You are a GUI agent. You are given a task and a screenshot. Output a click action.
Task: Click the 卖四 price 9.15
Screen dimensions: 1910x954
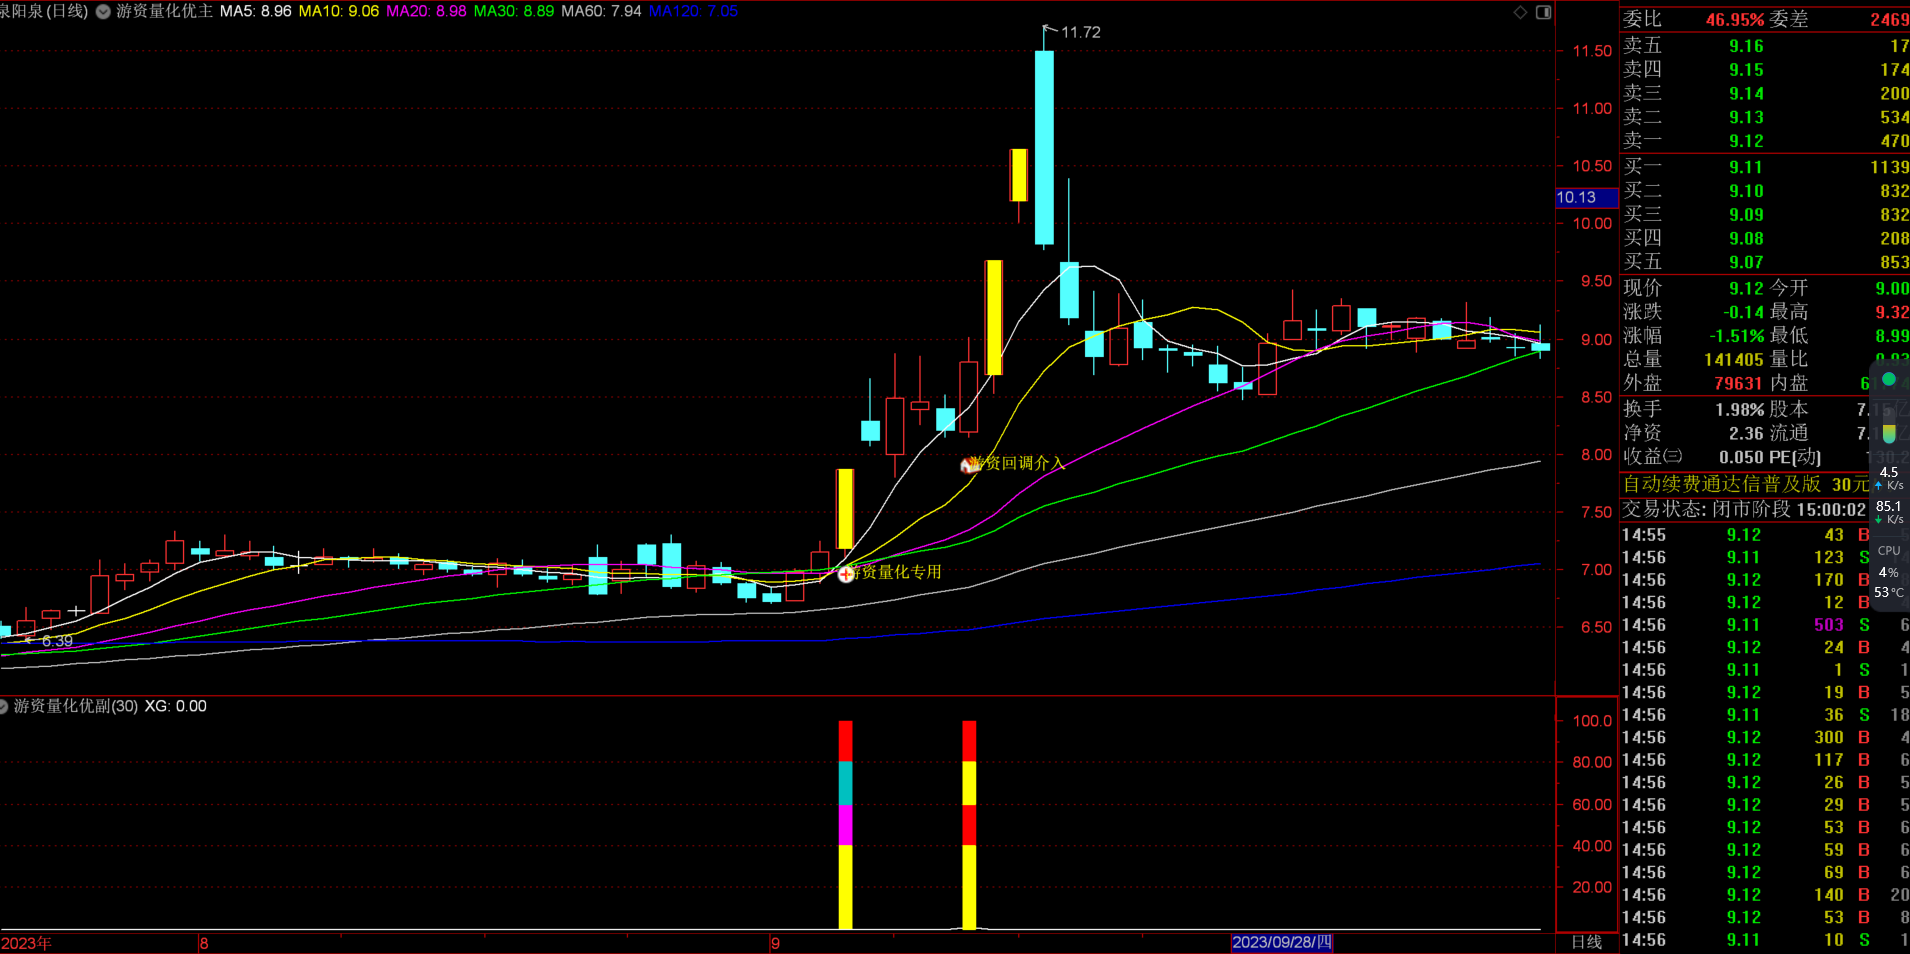point(1746,70)
